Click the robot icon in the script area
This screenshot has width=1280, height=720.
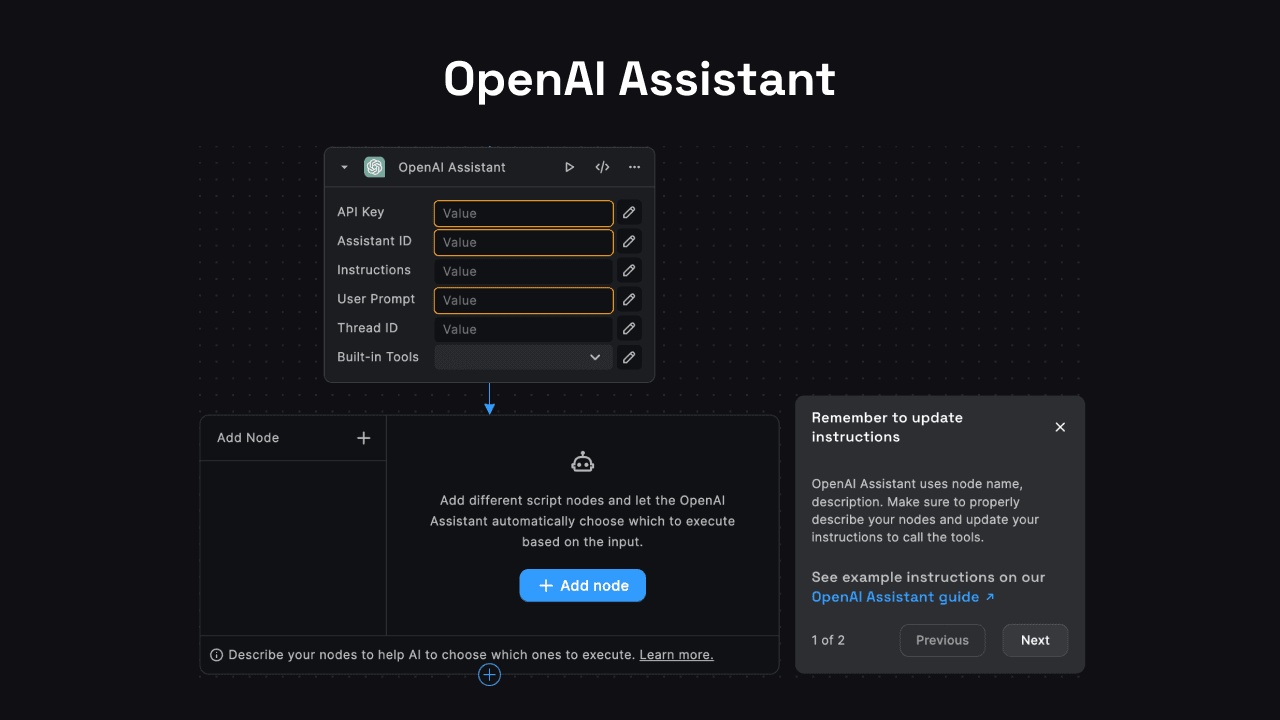coord(582,461)
